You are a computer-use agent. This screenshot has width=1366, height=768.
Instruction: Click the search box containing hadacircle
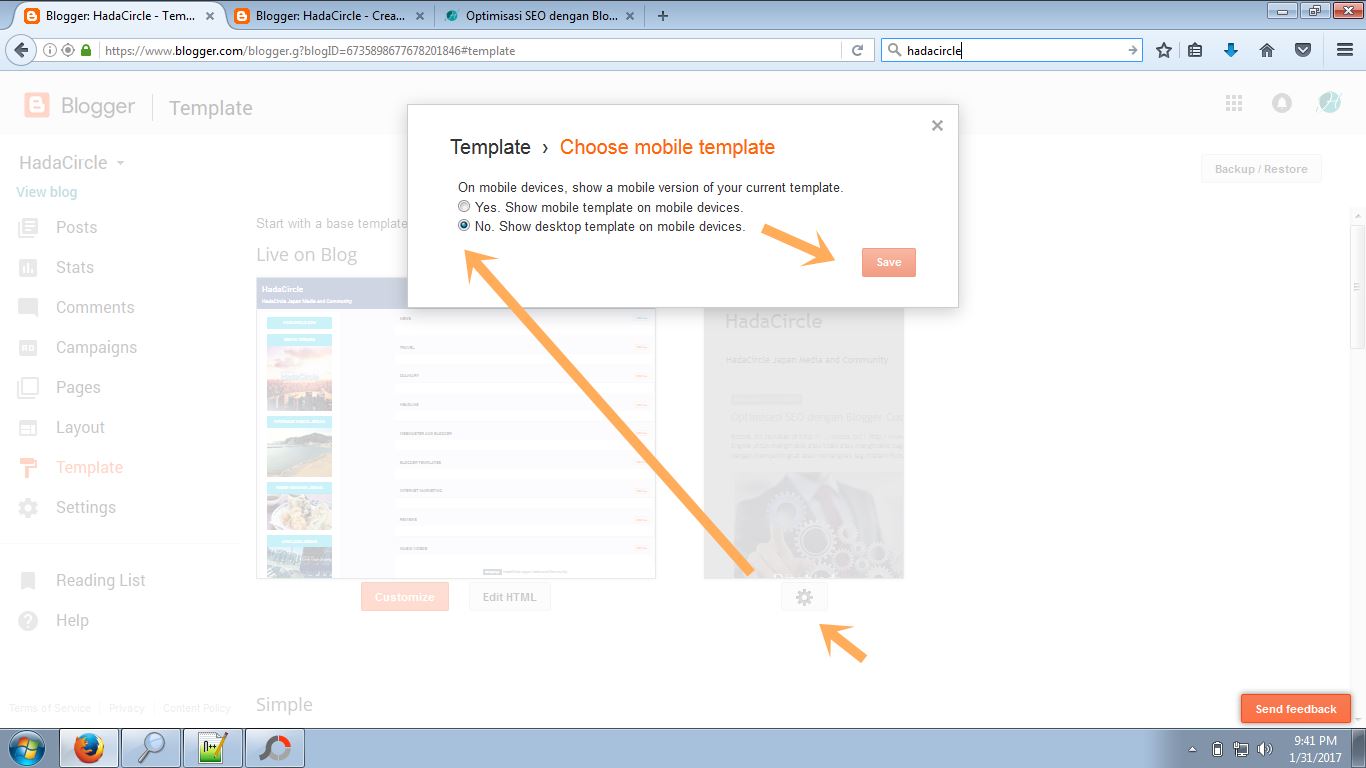[1012, 50]
